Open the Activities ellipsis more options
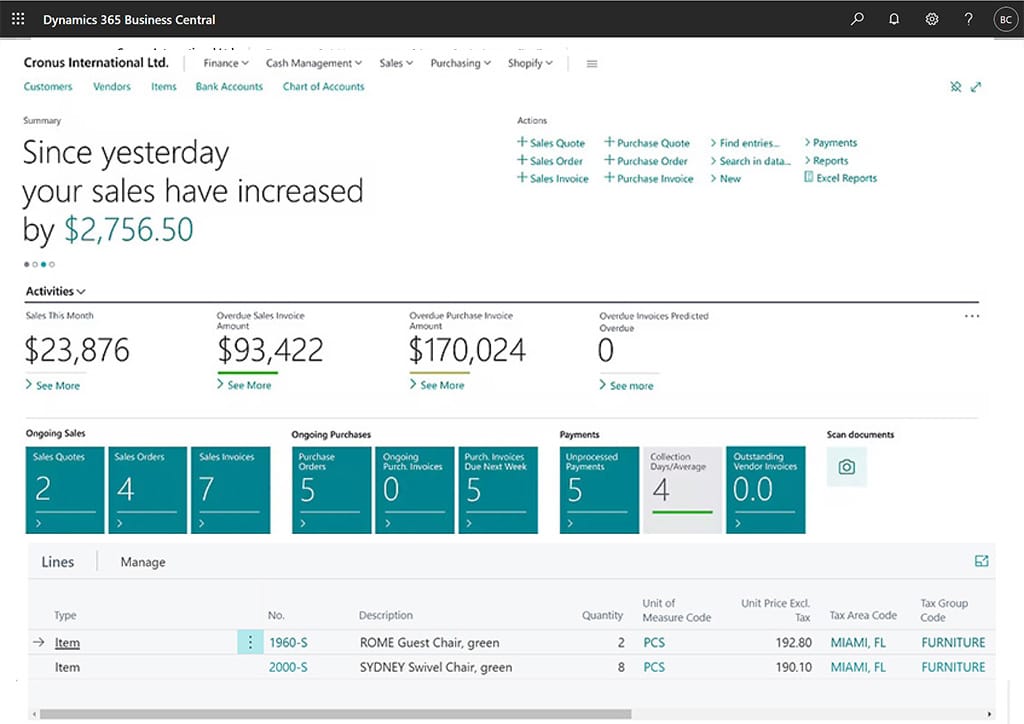Screen dimensions: 1024x724 972,316
